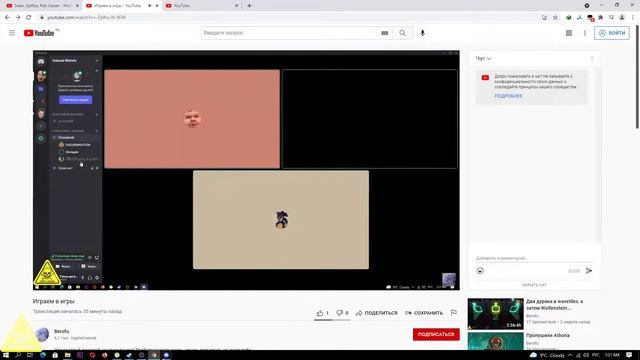Close the third YouTube tab
This screenshot has height=360, width=640.
pyautogui.click(x=236, y=6)
